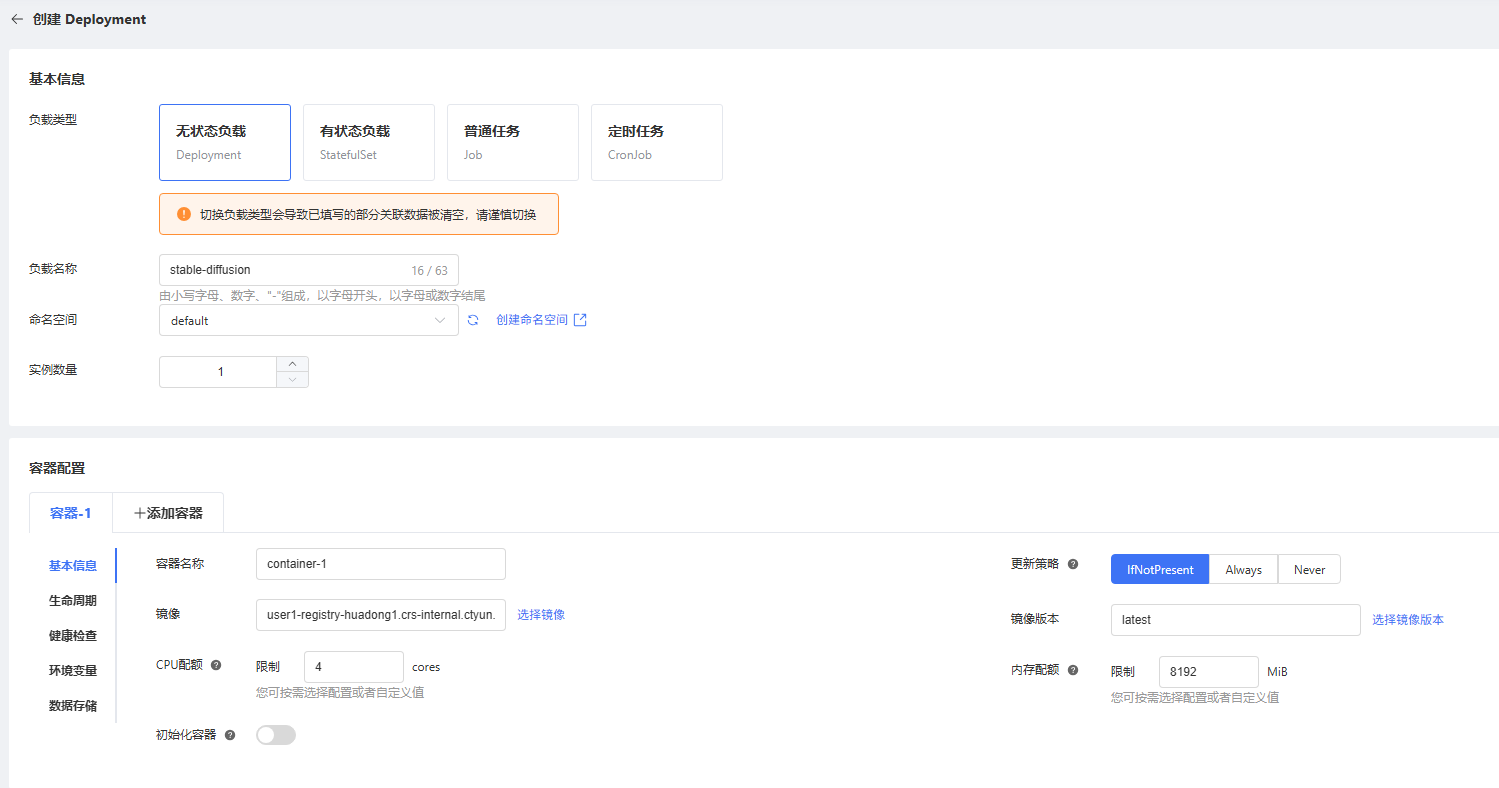The image size is (1499, 788).
Task: Select the Never update policy
Action: pyautogui.click(x=1309, y=569)
